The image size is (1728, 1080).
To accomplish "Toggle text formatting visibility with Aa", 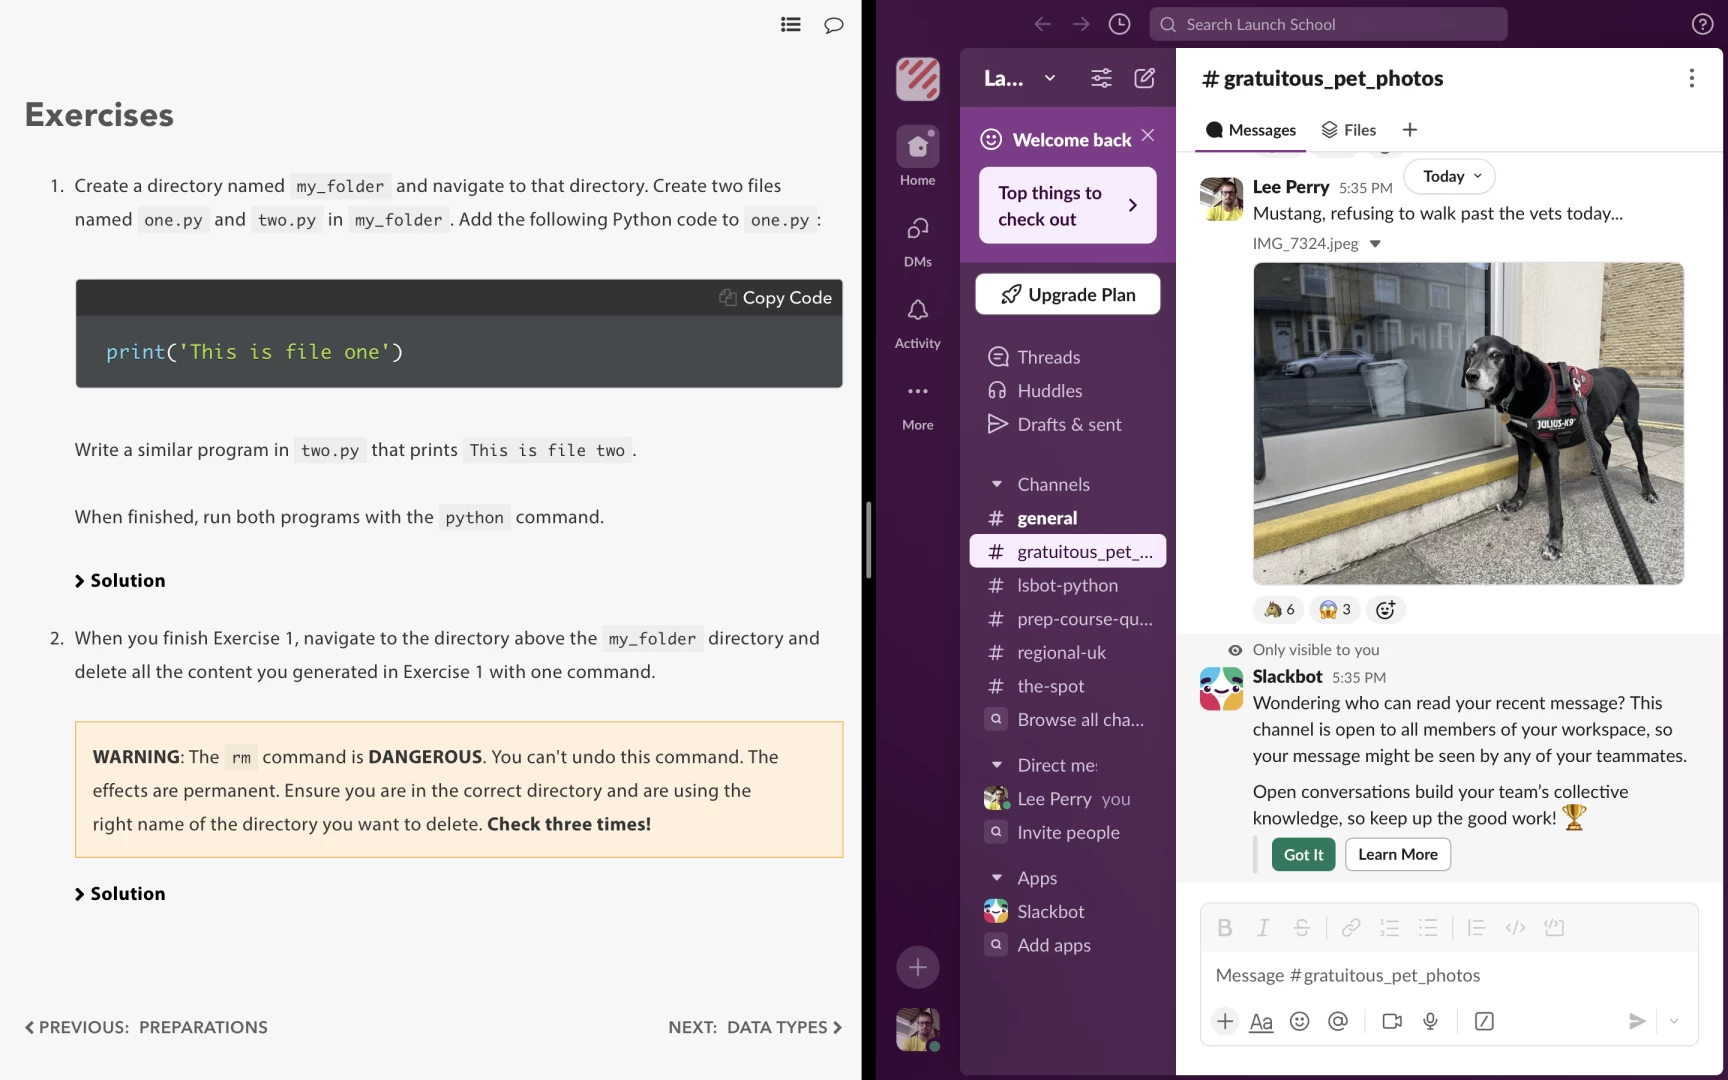I will pyautogui.click(x=1261, y=1021).
